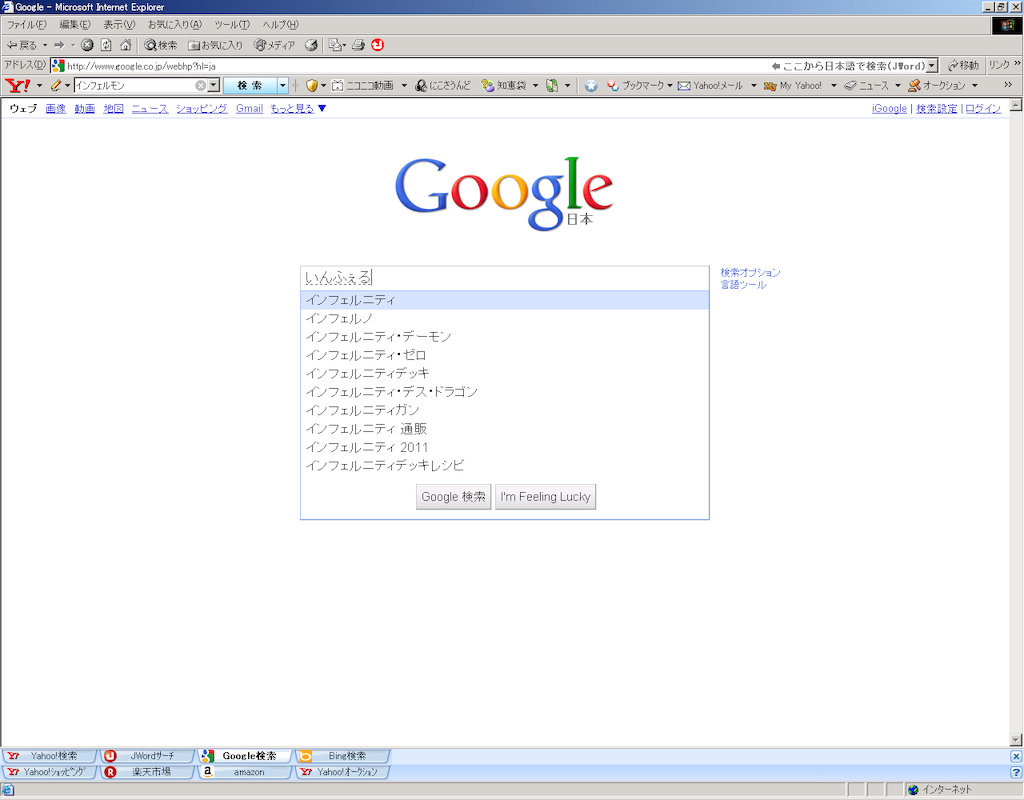This screenshot has height=800, width=1024.
Task: Click the green map icon on Yahoo toolbar
Action: click(552, 86)
